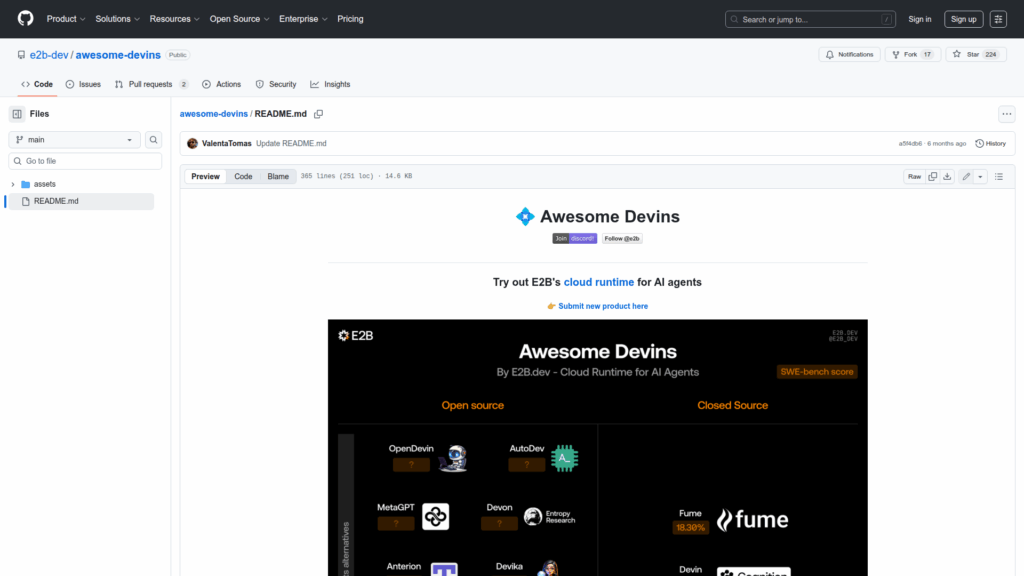Viewport: 1024px width, 576px height.
Task: Select the Blame view tab
Action: coord(278,176)
